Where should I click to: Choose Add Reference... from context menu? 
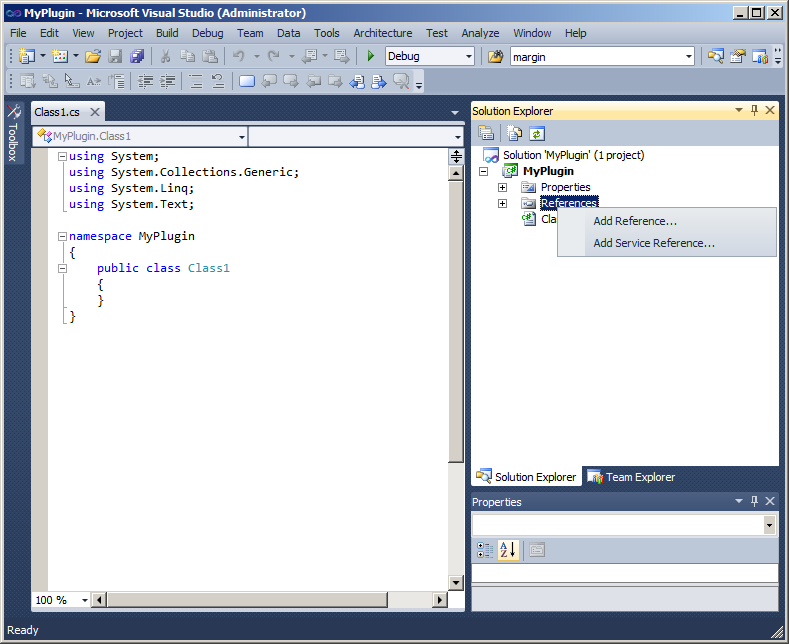(667, 221)
